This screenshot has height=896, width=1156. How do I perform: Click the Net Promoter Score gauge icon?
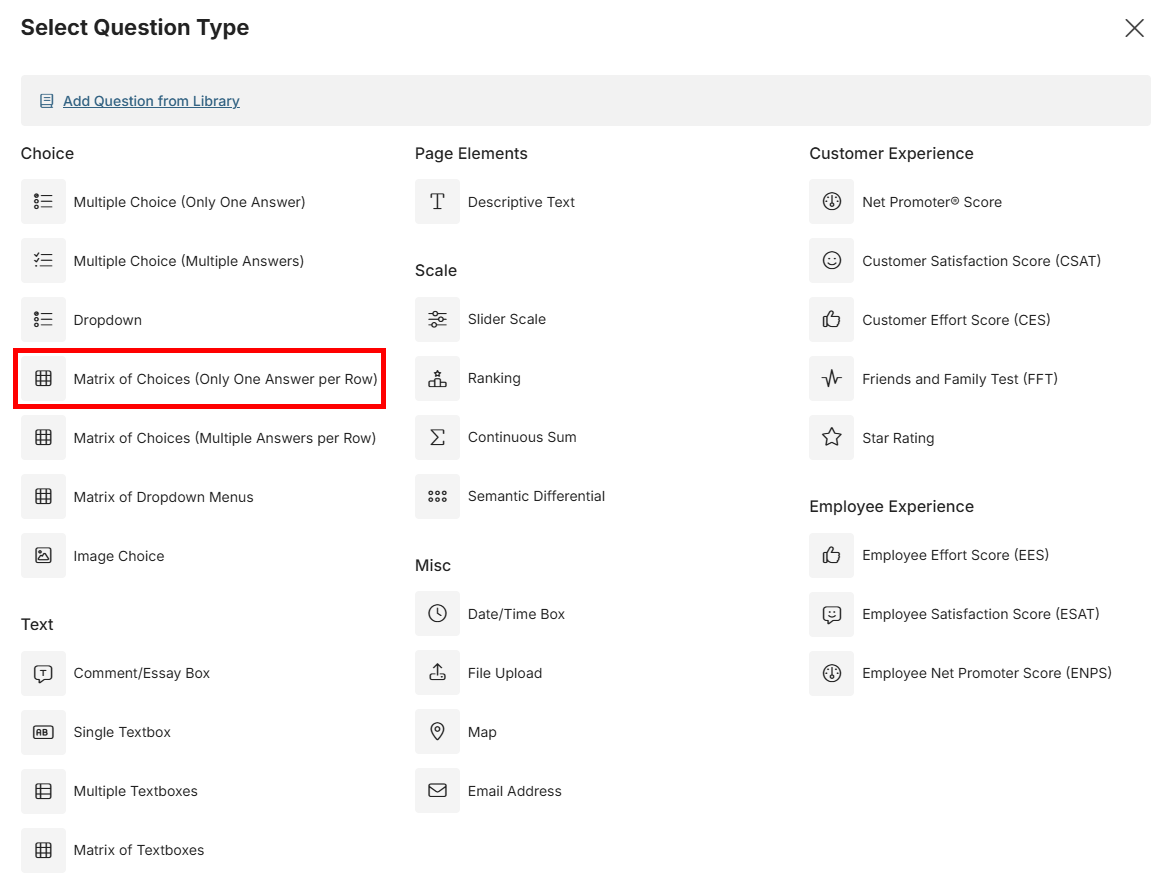832,201
